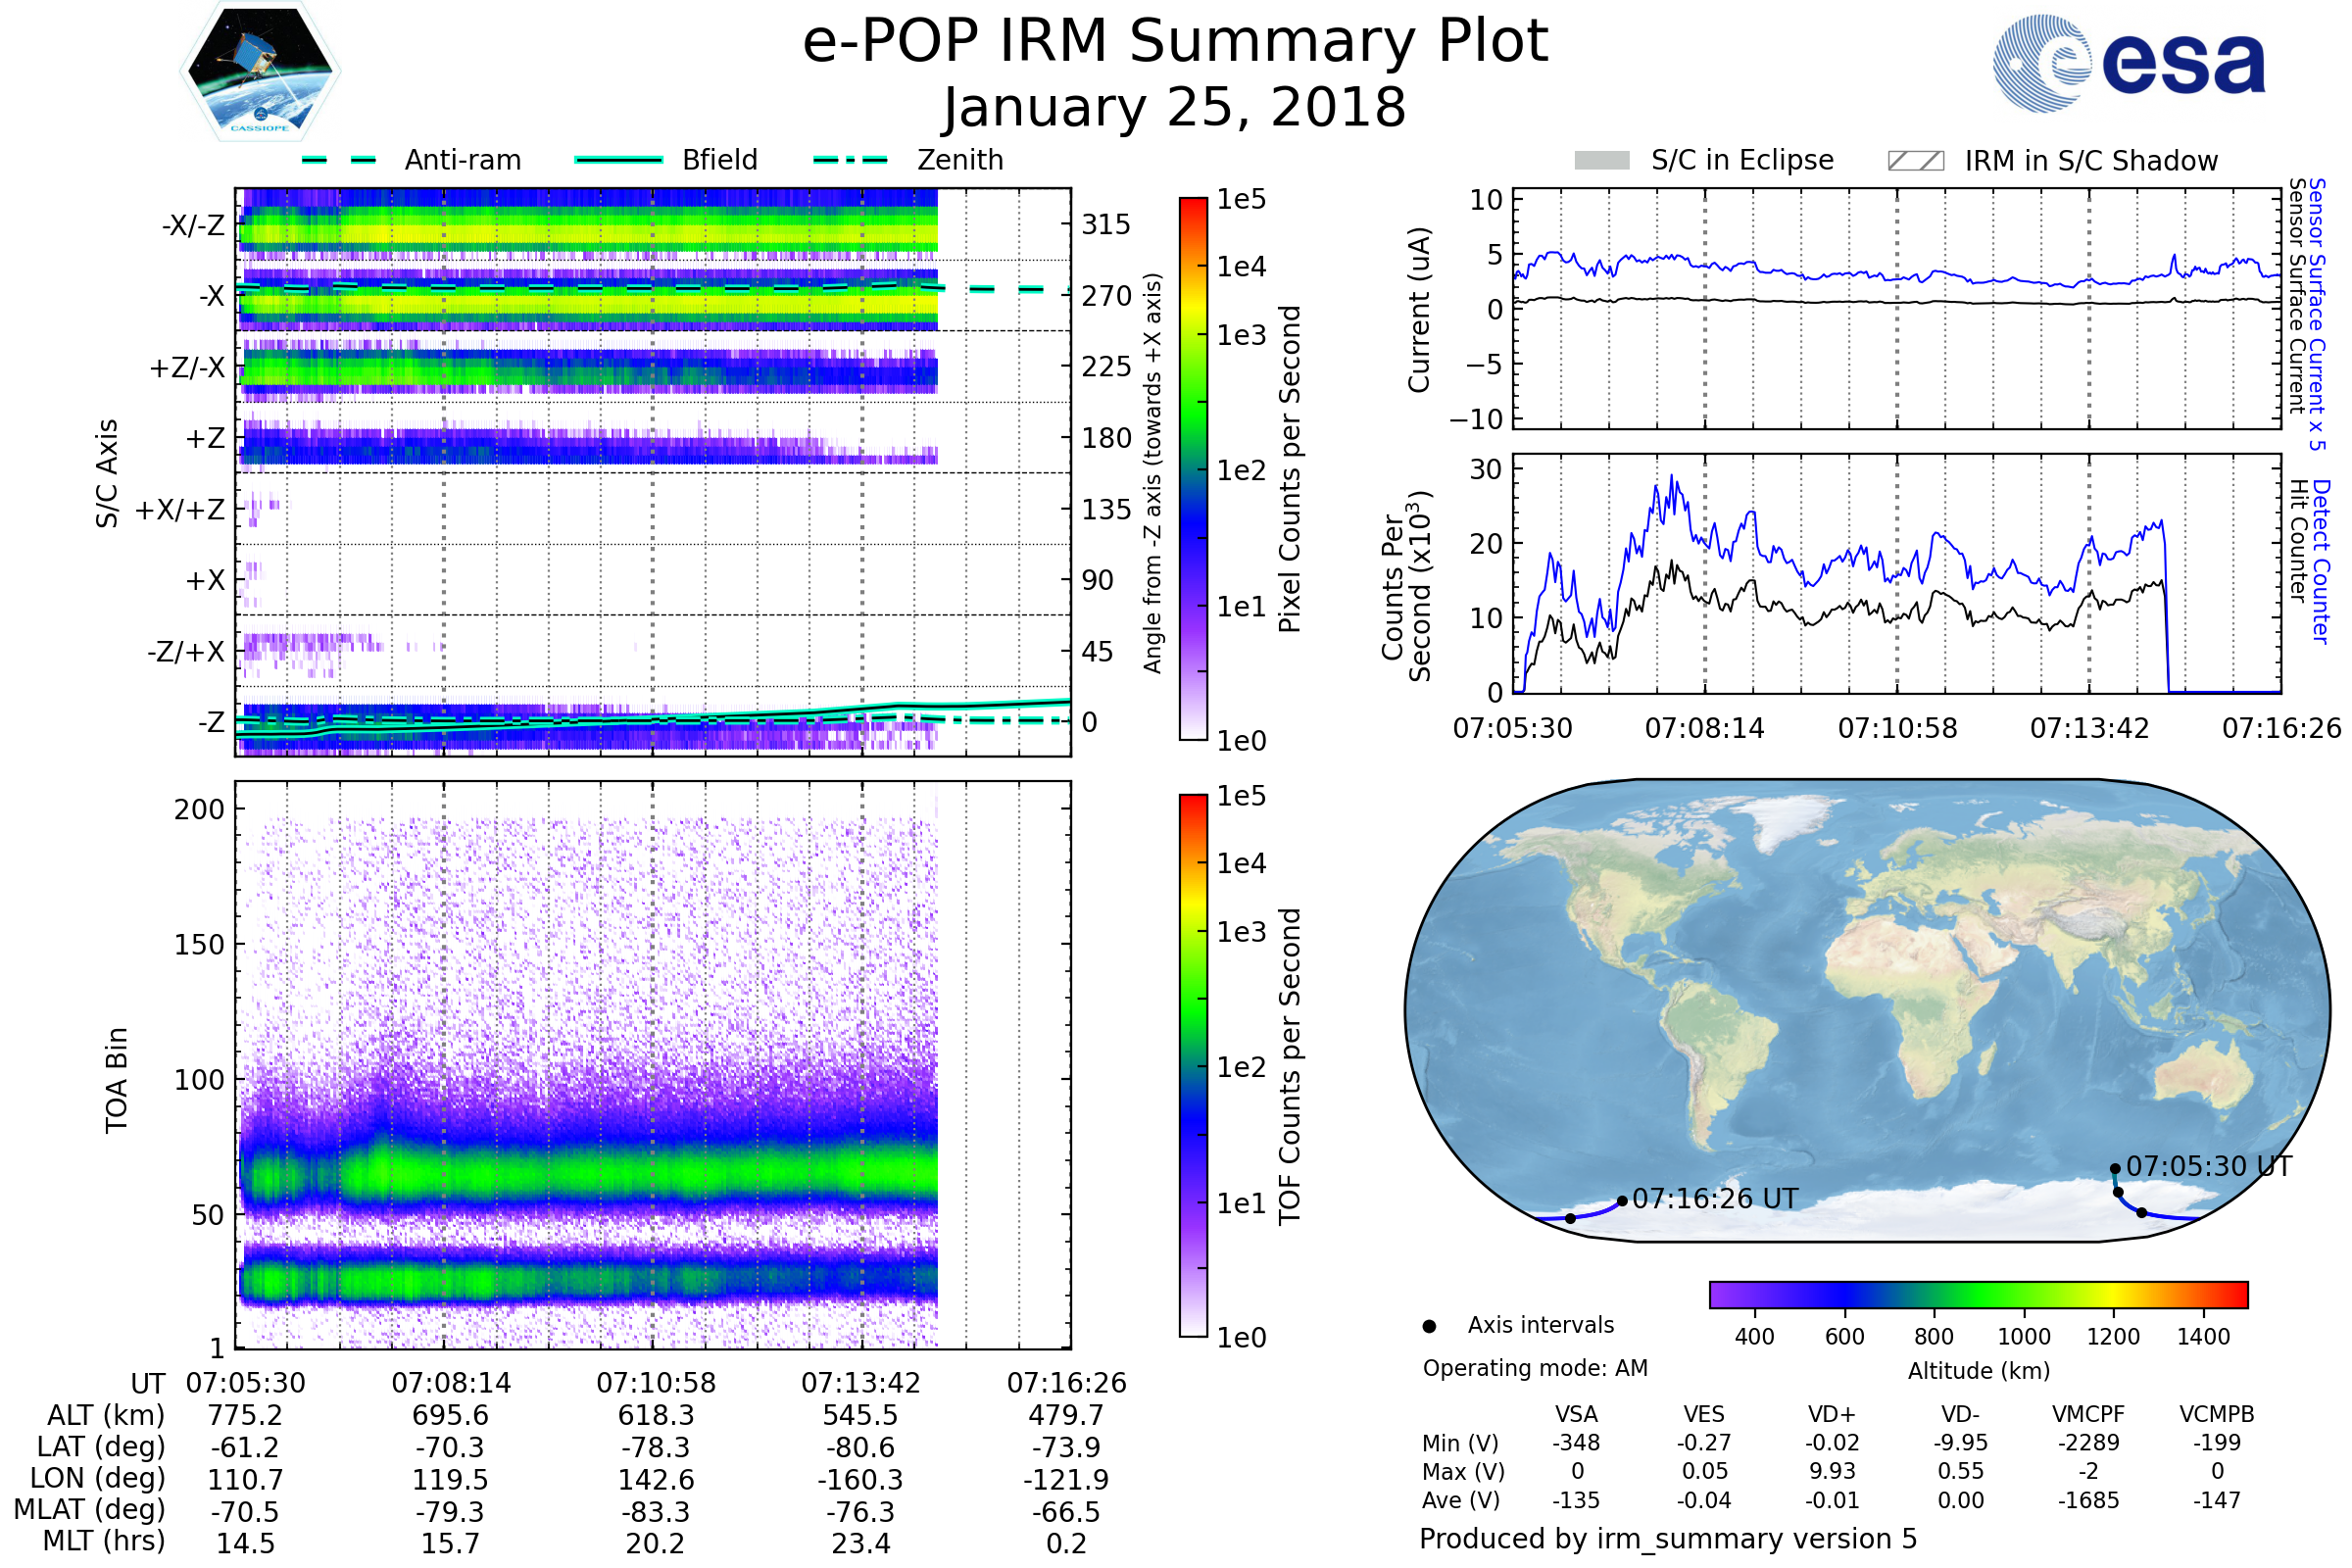Image resolution: width=2352 pixels, height=1568 pixels.
Task: Click the 07:05:30 UT orbit start point
Action: [x=2115, y=1168]
